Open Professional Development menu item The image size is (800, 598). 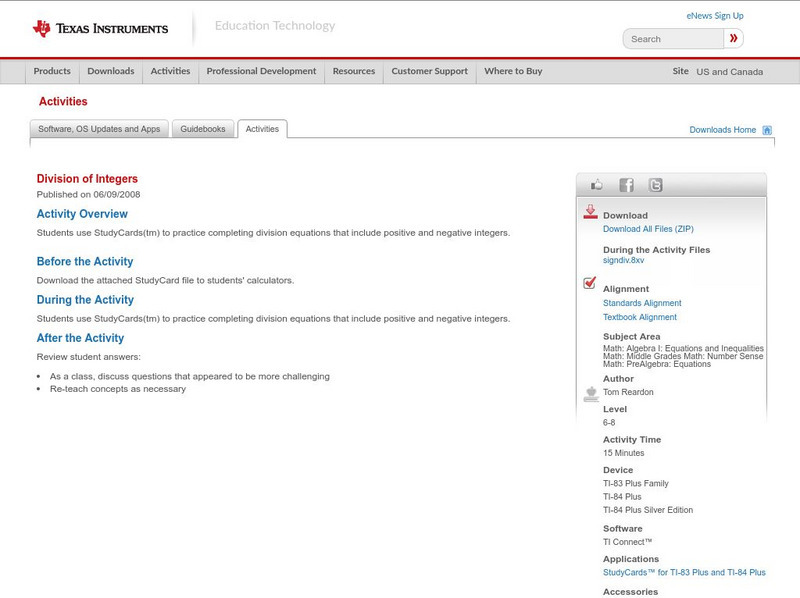tap(261, 71)
